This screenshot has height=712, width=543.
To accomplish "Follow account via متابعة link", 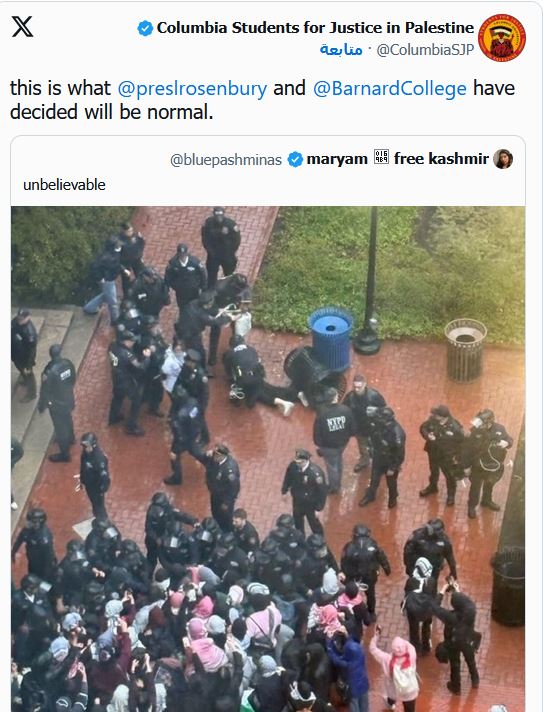I will pyautogui.click(x=341, y=49).
